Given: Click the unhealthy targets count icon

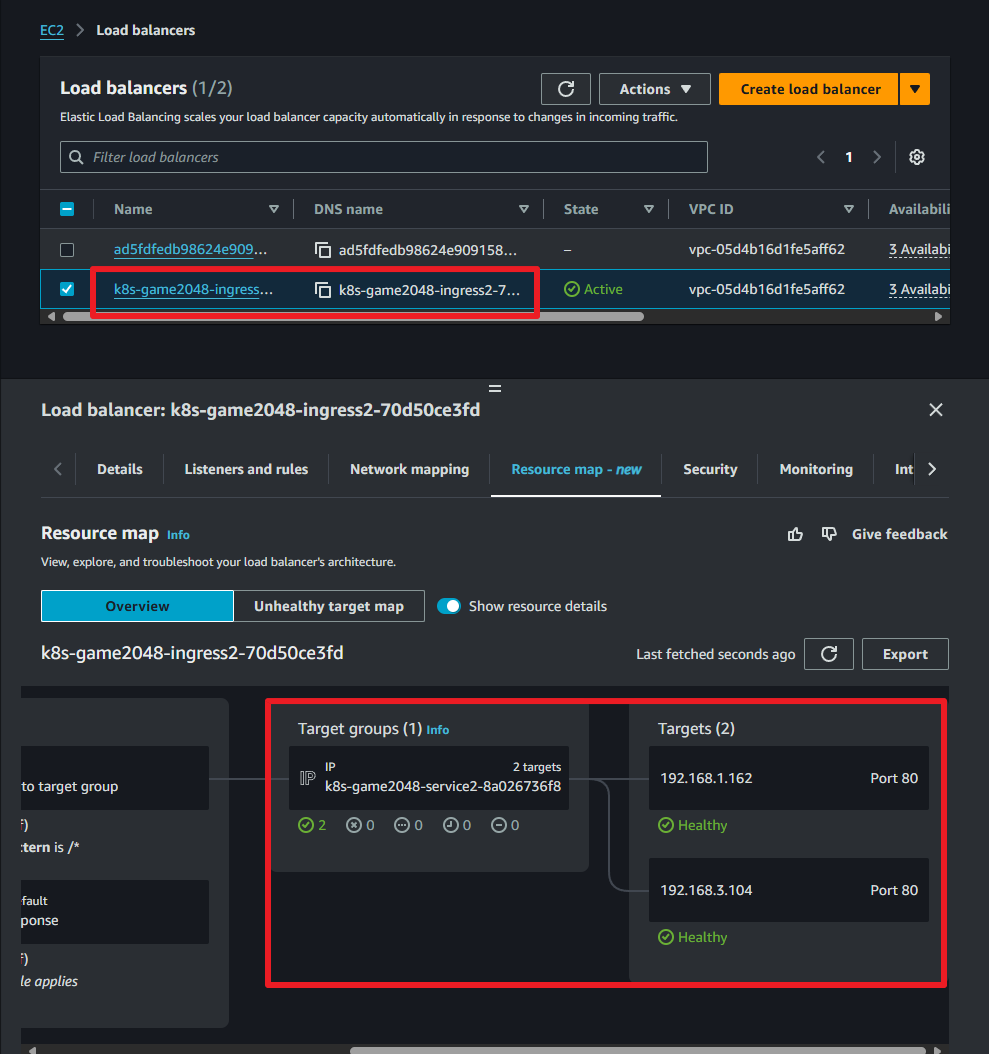Looking at the screenshot, I should (354, 825).
